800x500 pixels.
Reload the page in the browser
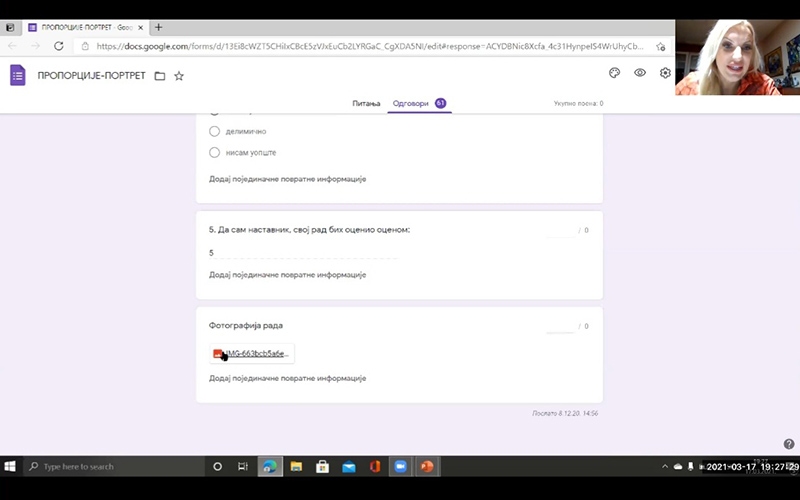point(59,46)
